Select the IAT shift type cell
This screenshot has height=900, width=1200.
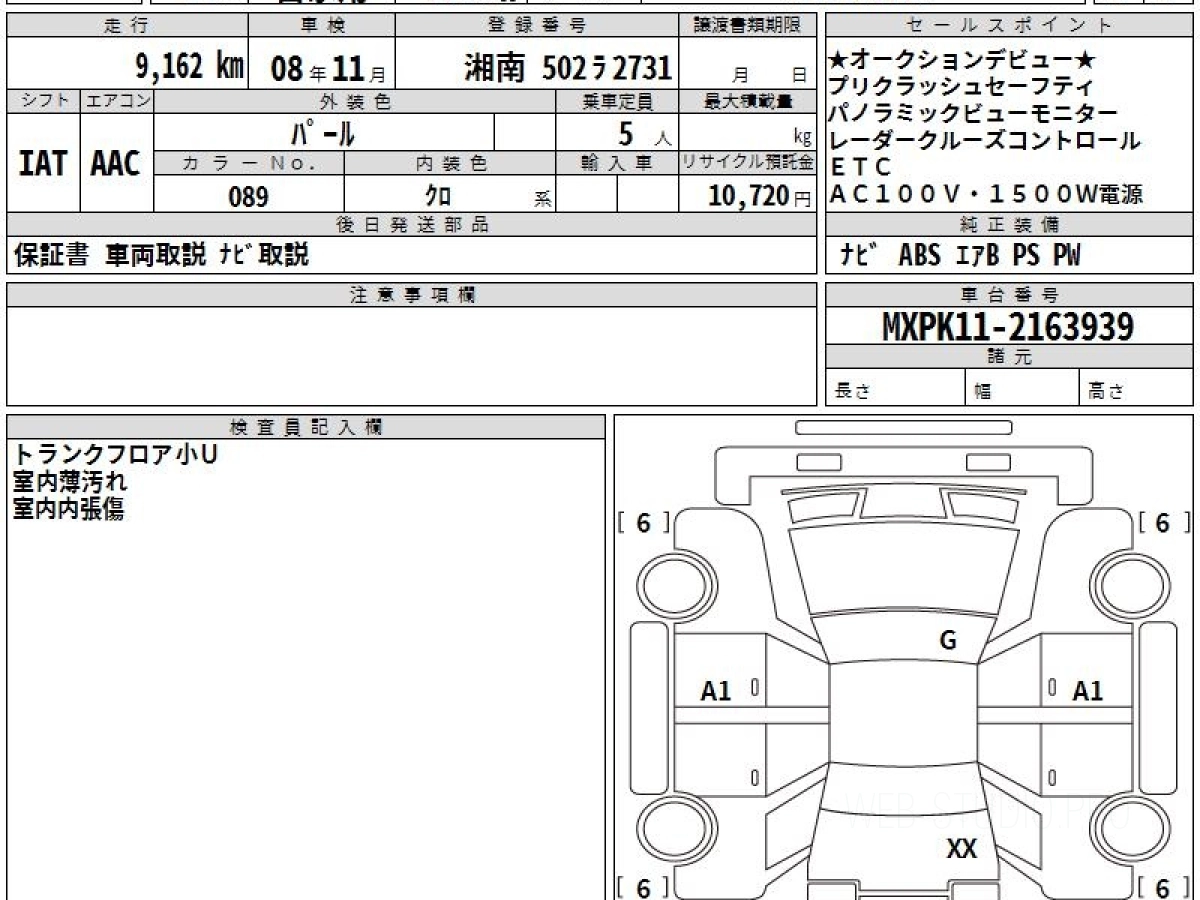point(43,163)
